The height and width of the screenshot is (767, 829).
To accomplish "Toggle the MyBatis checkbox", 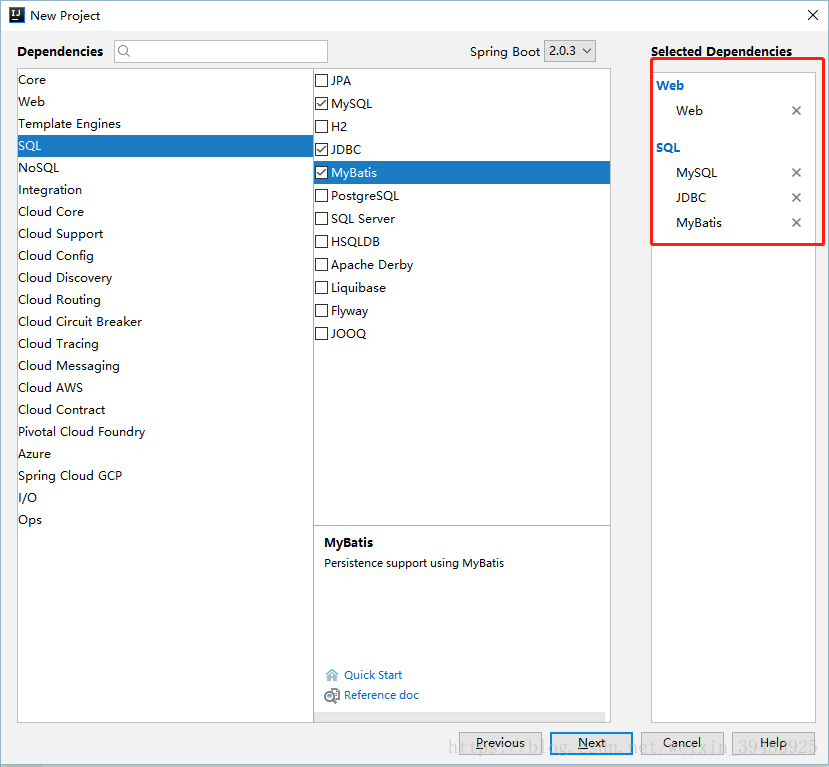I will coord(321,172).
